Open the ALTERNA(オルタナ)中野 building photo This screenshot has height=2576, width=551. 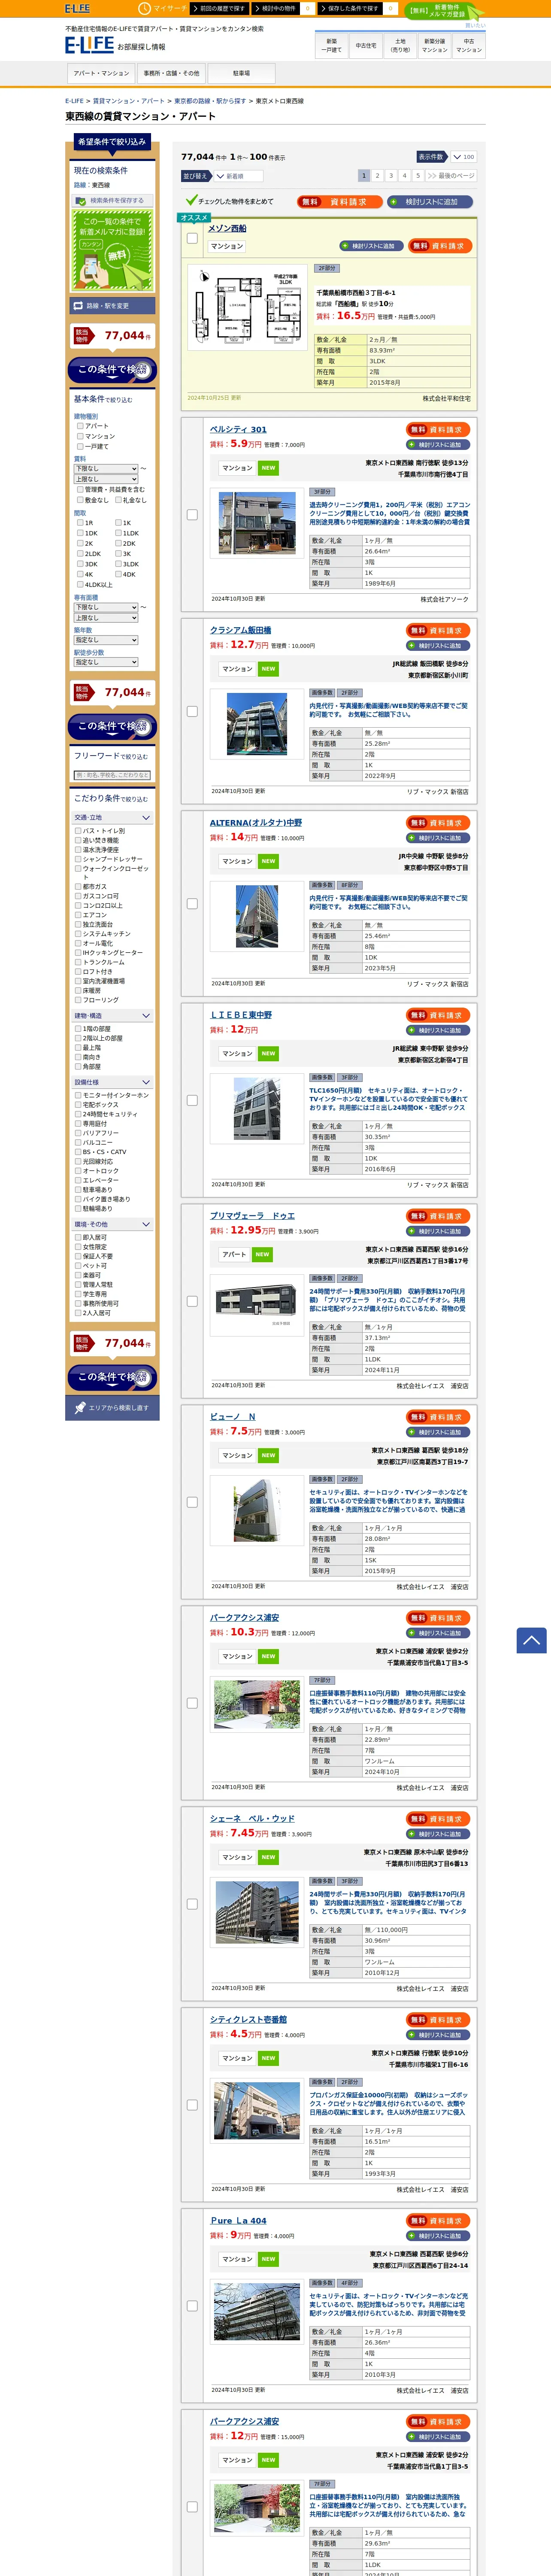pos(256,916)
